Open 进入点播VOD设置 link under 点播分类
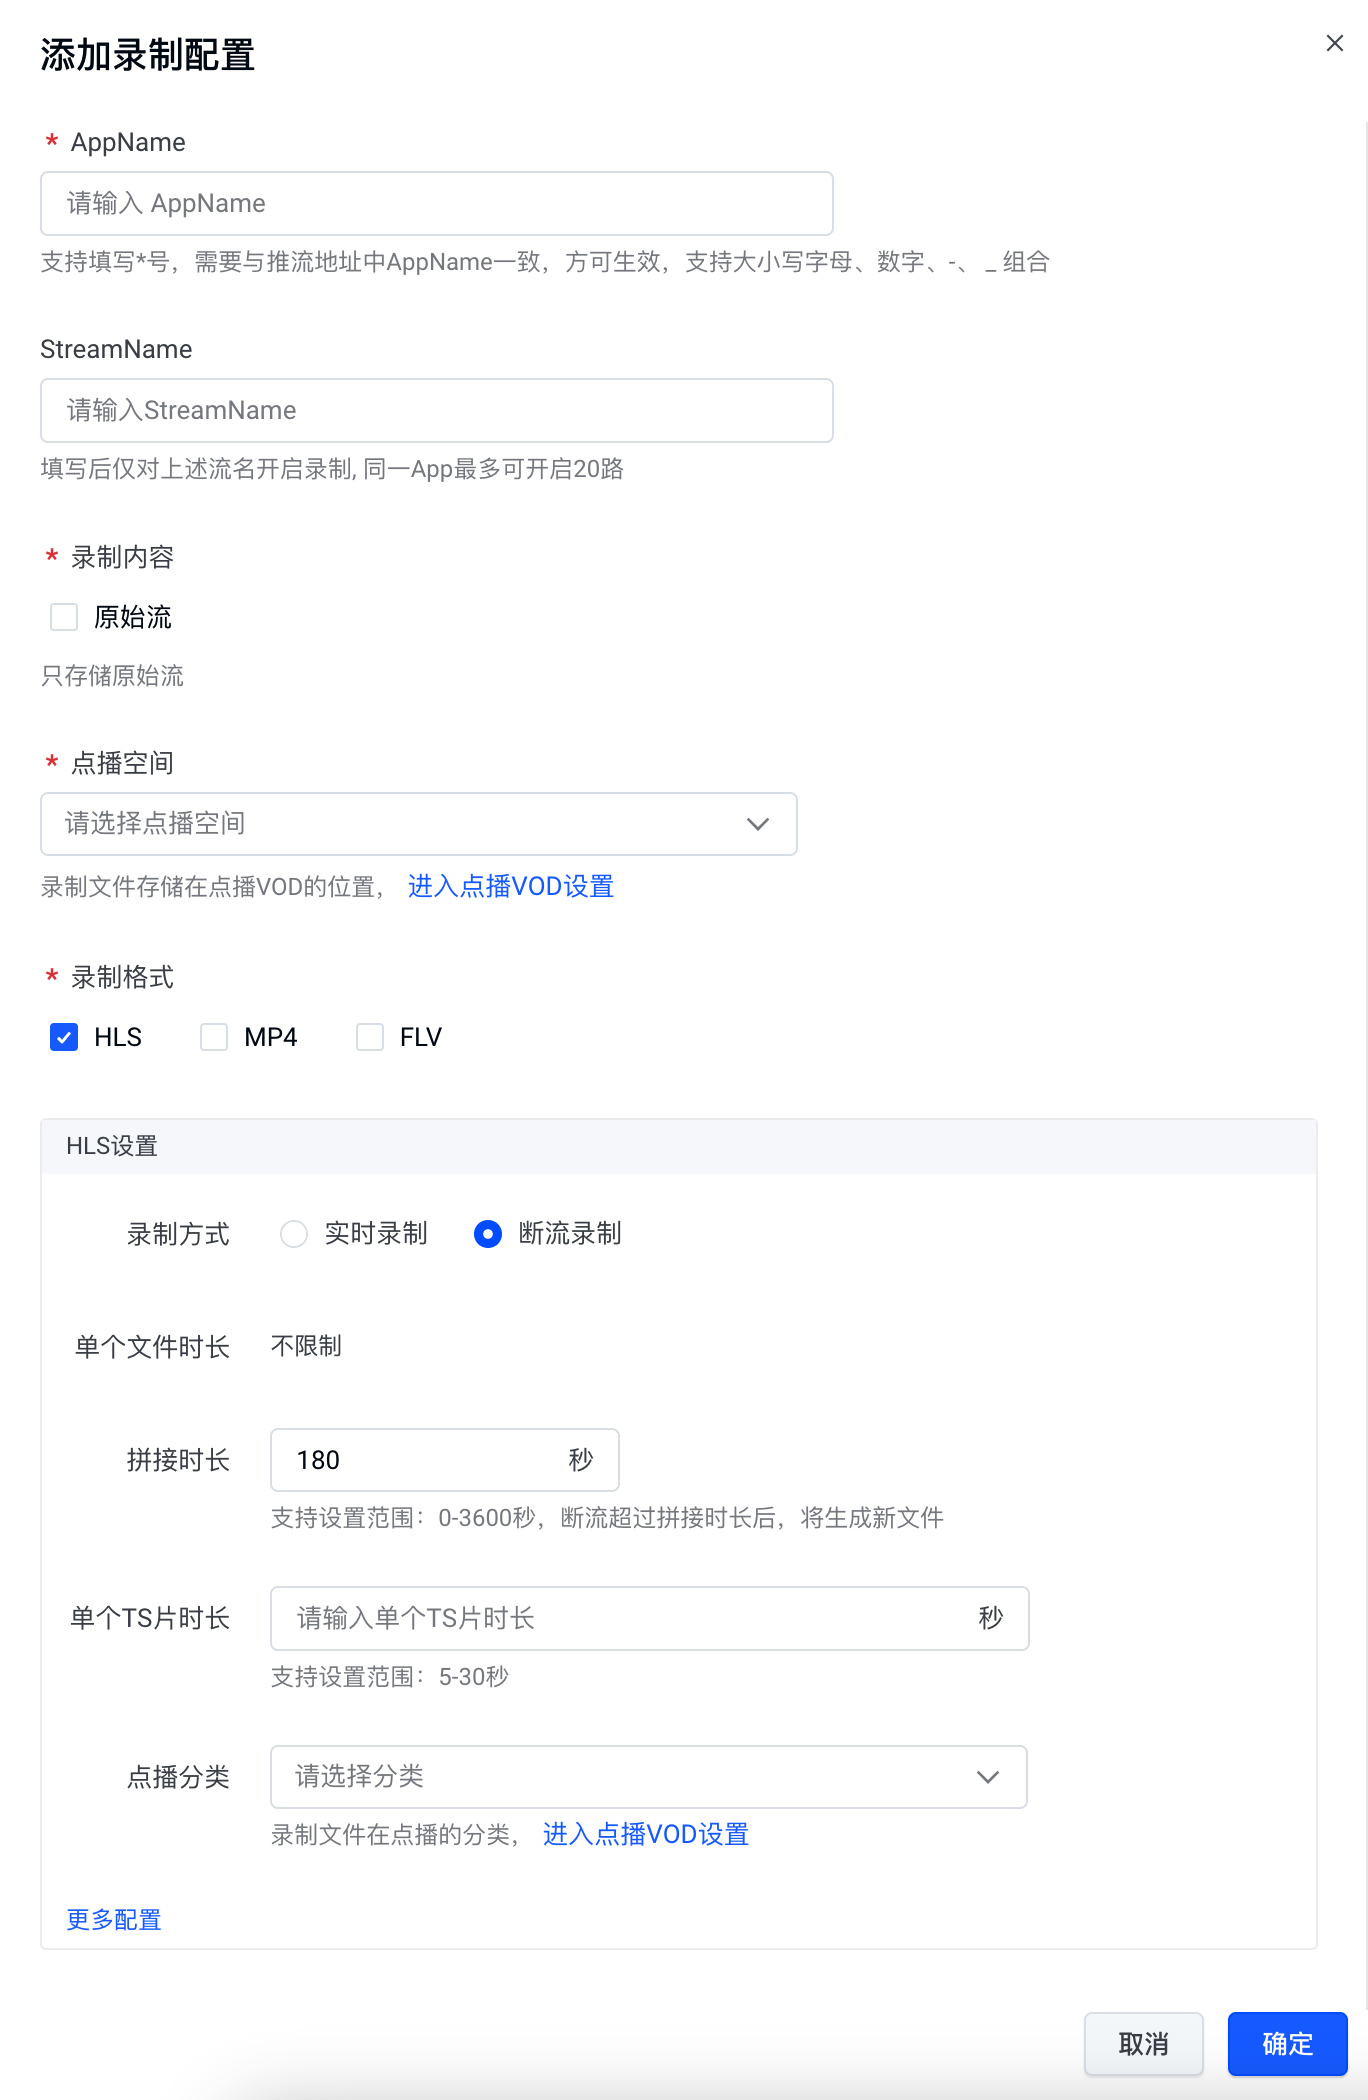The image size is (1368, 2100). point(645,1834)
